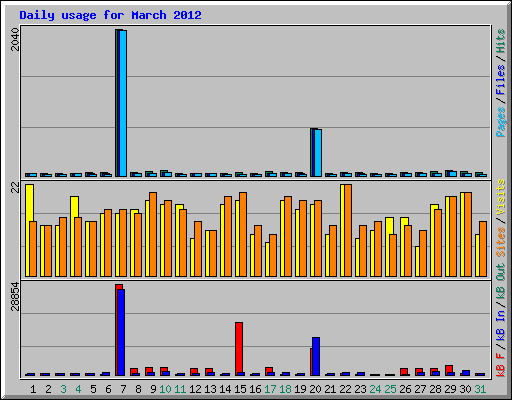Click the orange sites bar for day 22

tap(348, 230)
